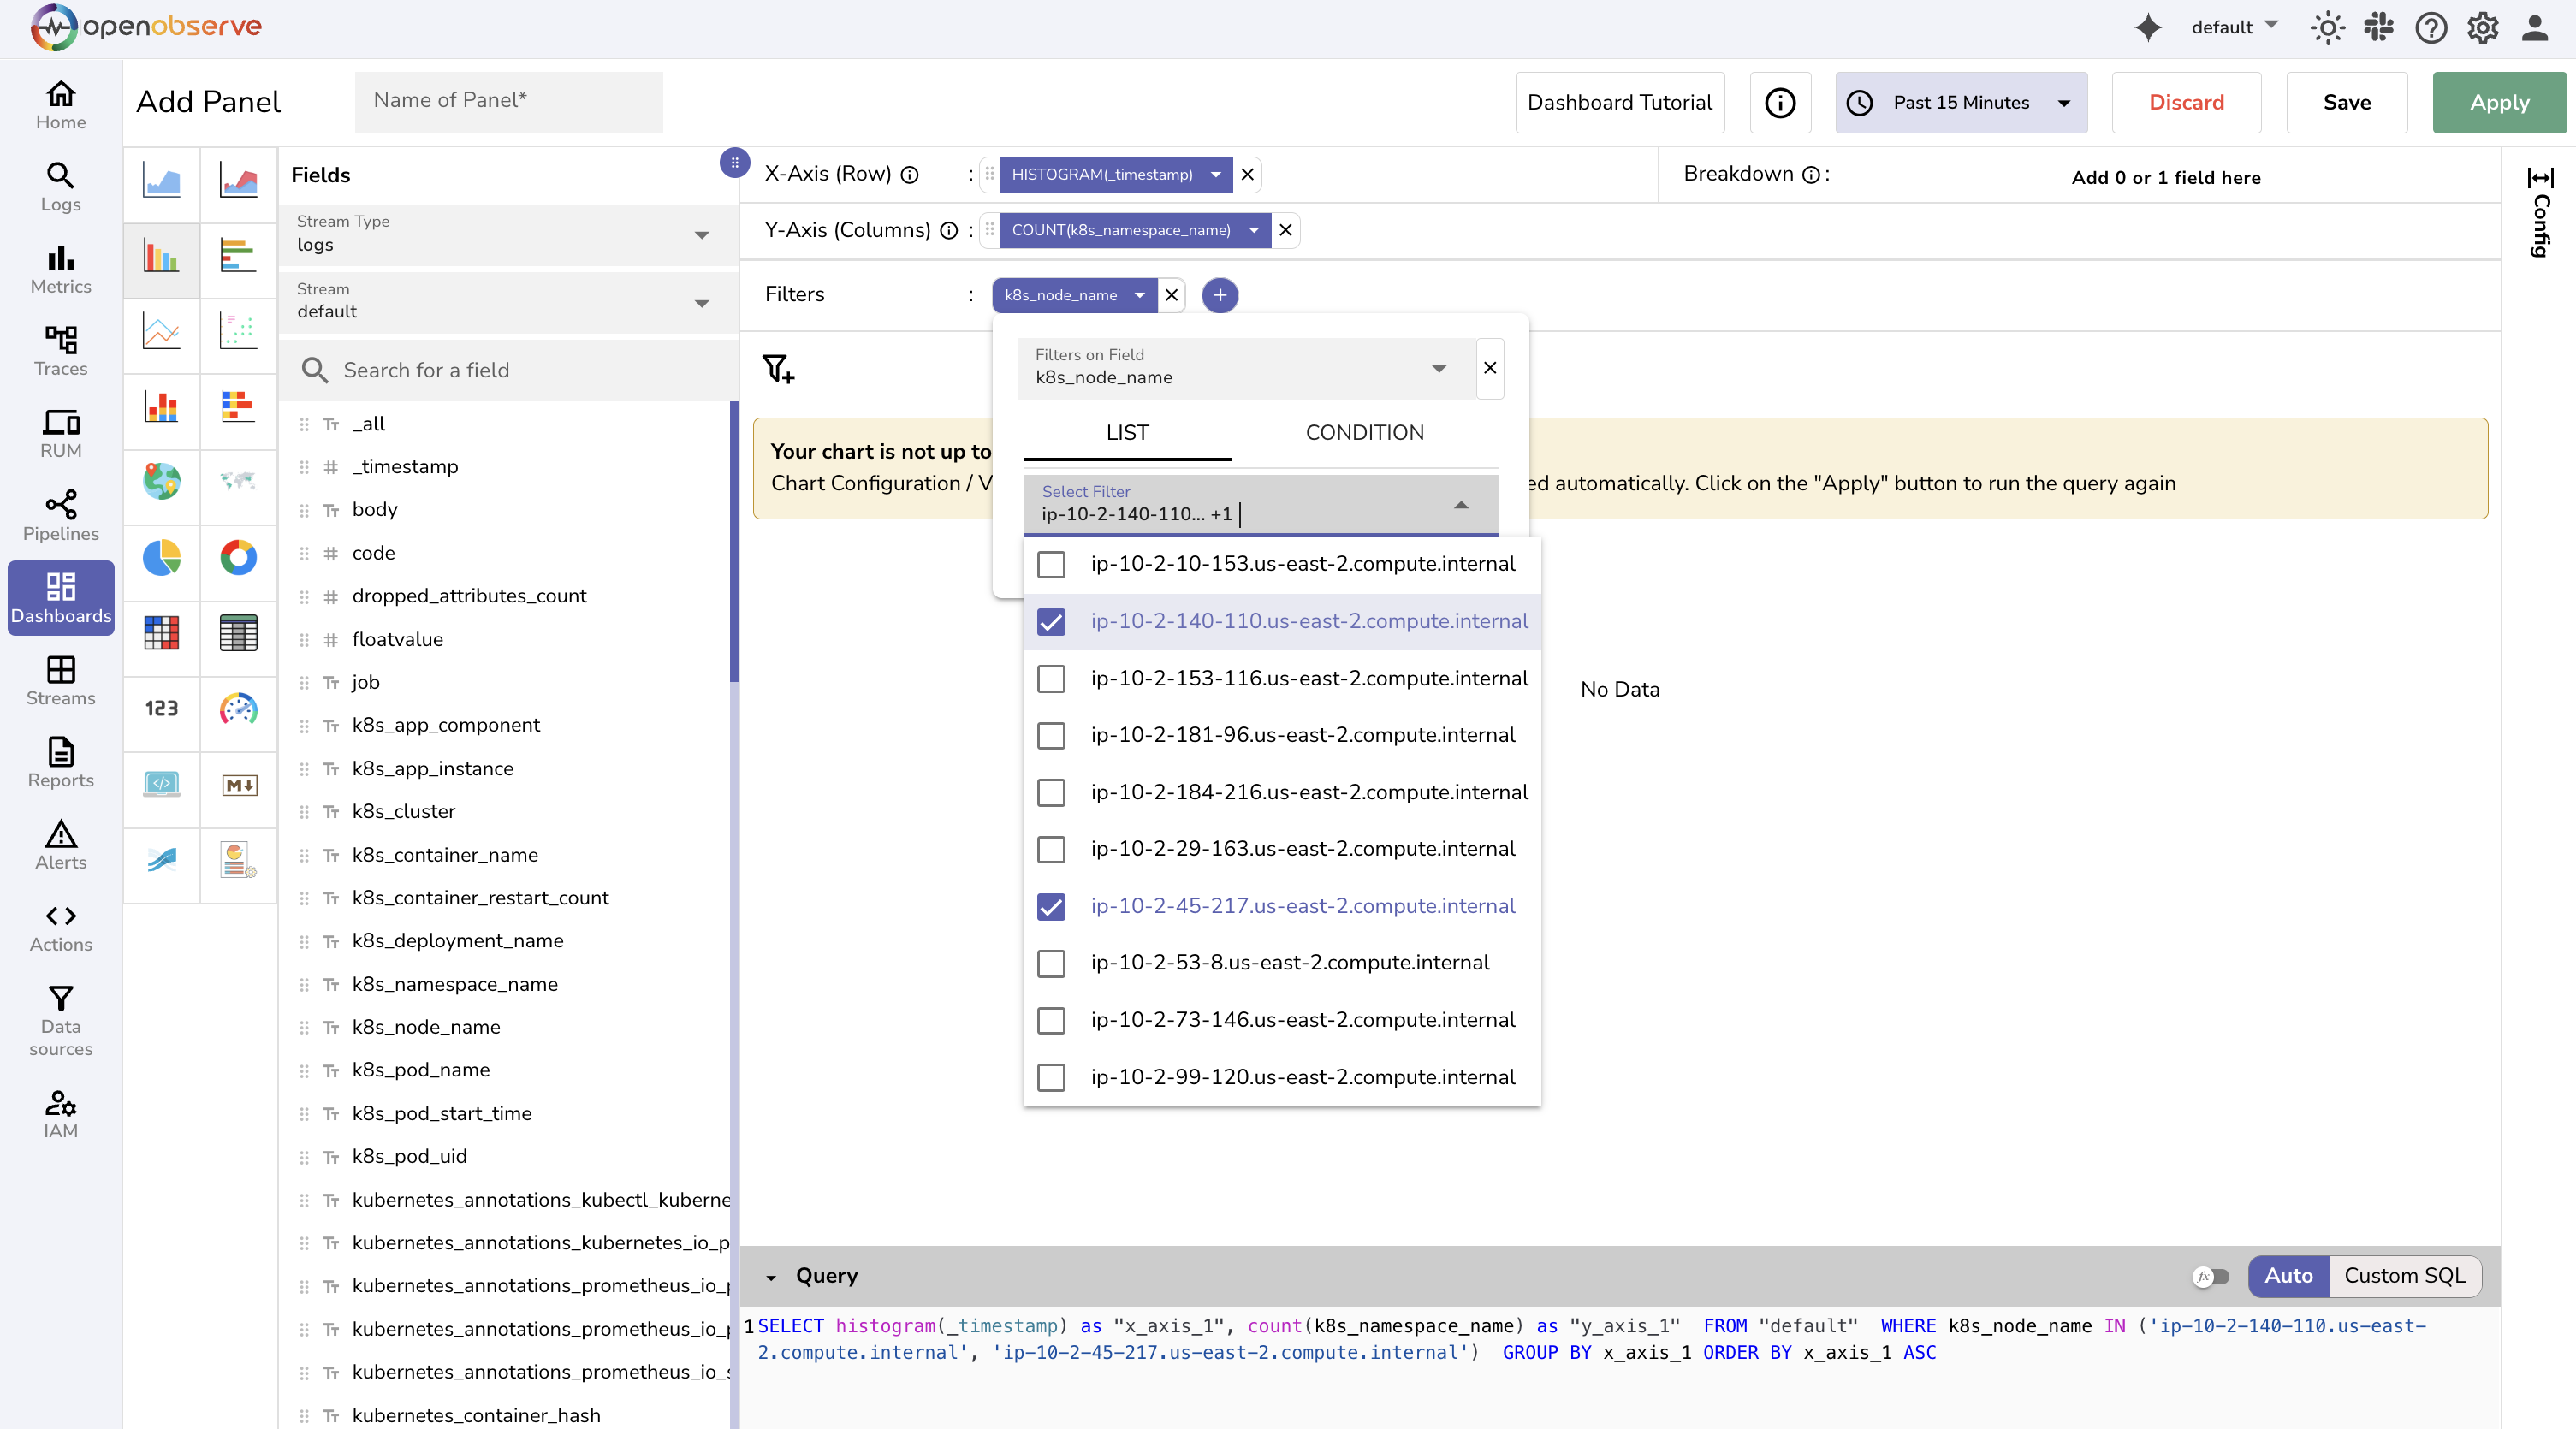Toggle the query function editor switch
The image size is (2576, 1429).
(x=2211, y=1276)
